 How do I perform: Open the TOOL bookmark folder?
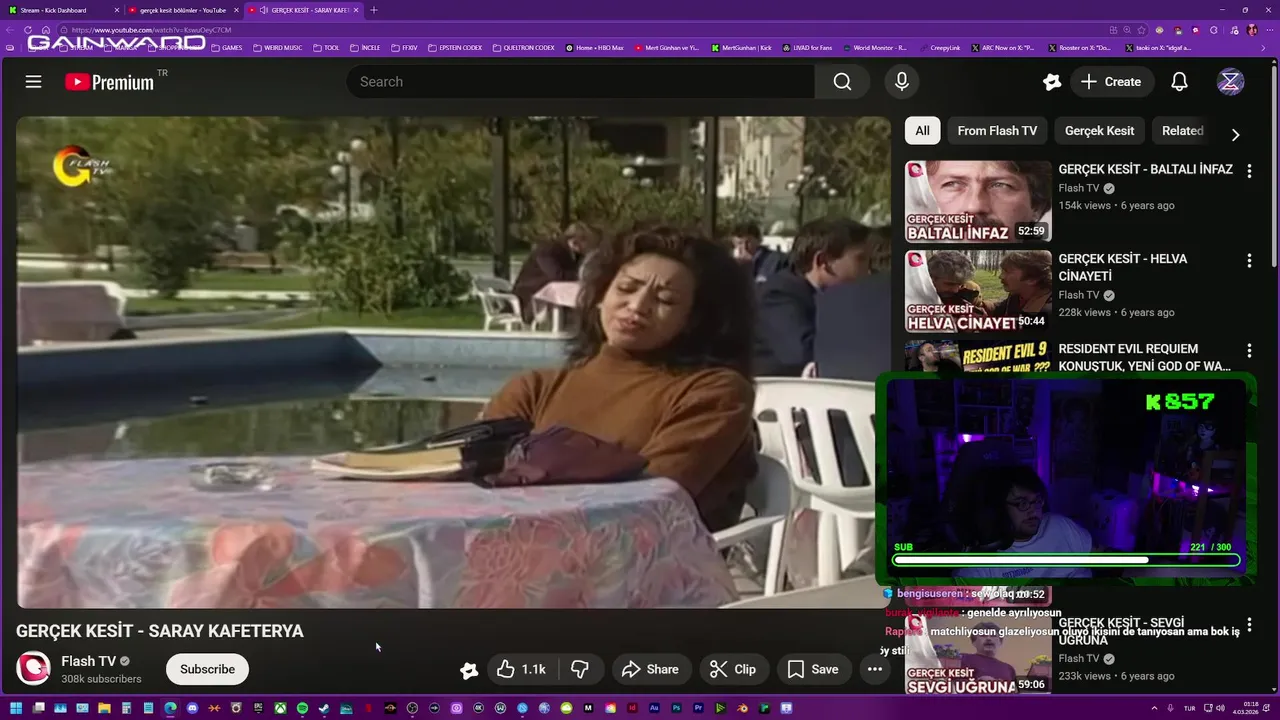pos(326,47)
